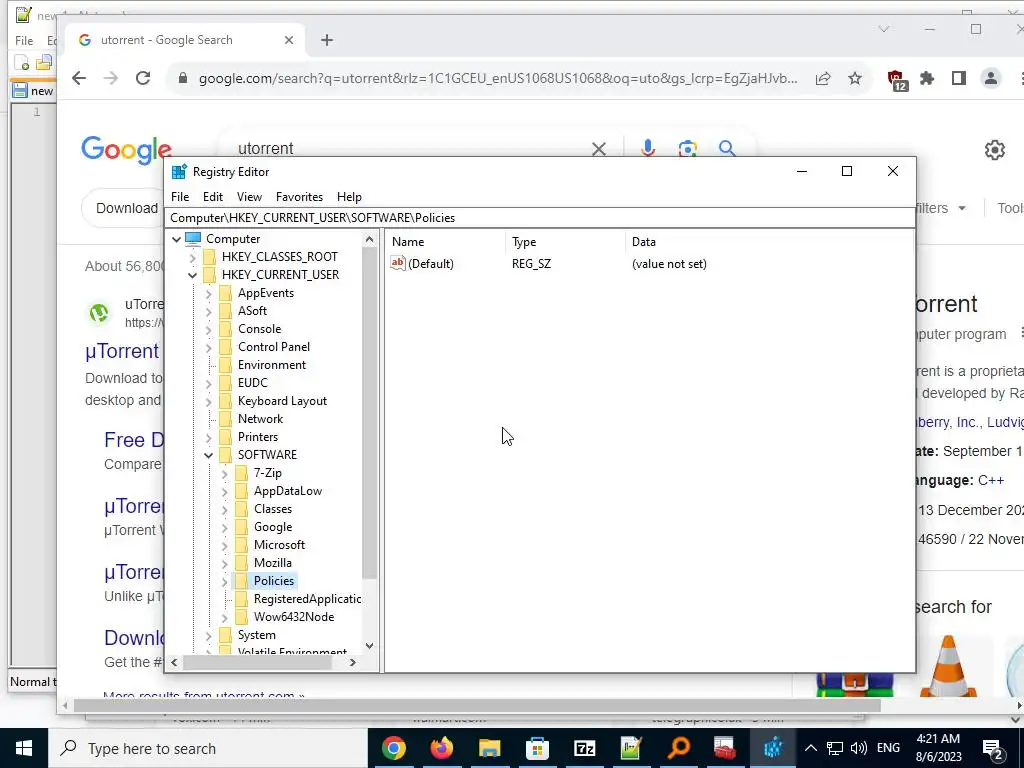Expand the 7-Zip key
The width and height of the screenshot is (1024, 768).
click(225, 473)
